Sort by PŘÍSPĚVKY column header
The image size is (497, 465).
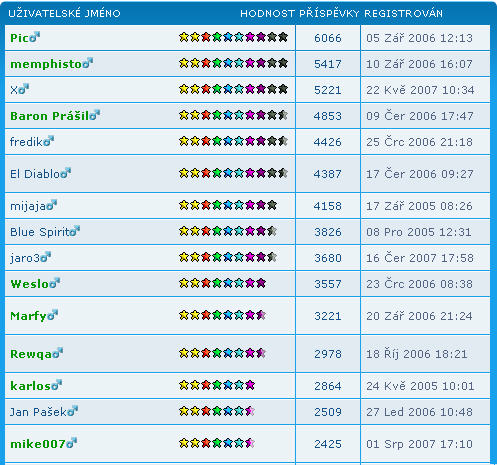click(x=329, y=13)
